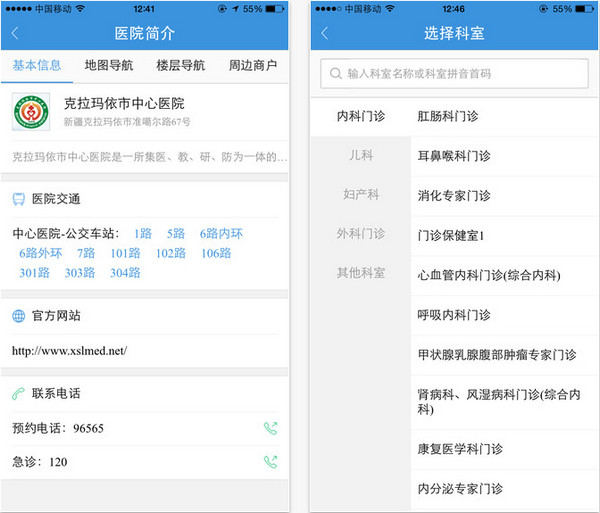The image size is (600, 513).
Task: Select the 儿科 category
Action: coord(360,155)
